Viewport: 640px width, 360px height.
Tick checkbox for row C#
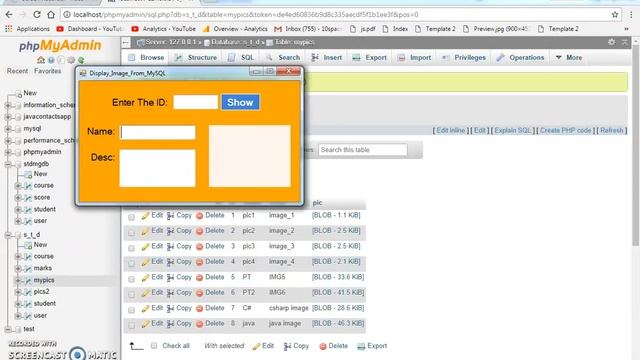click(131, 310)
